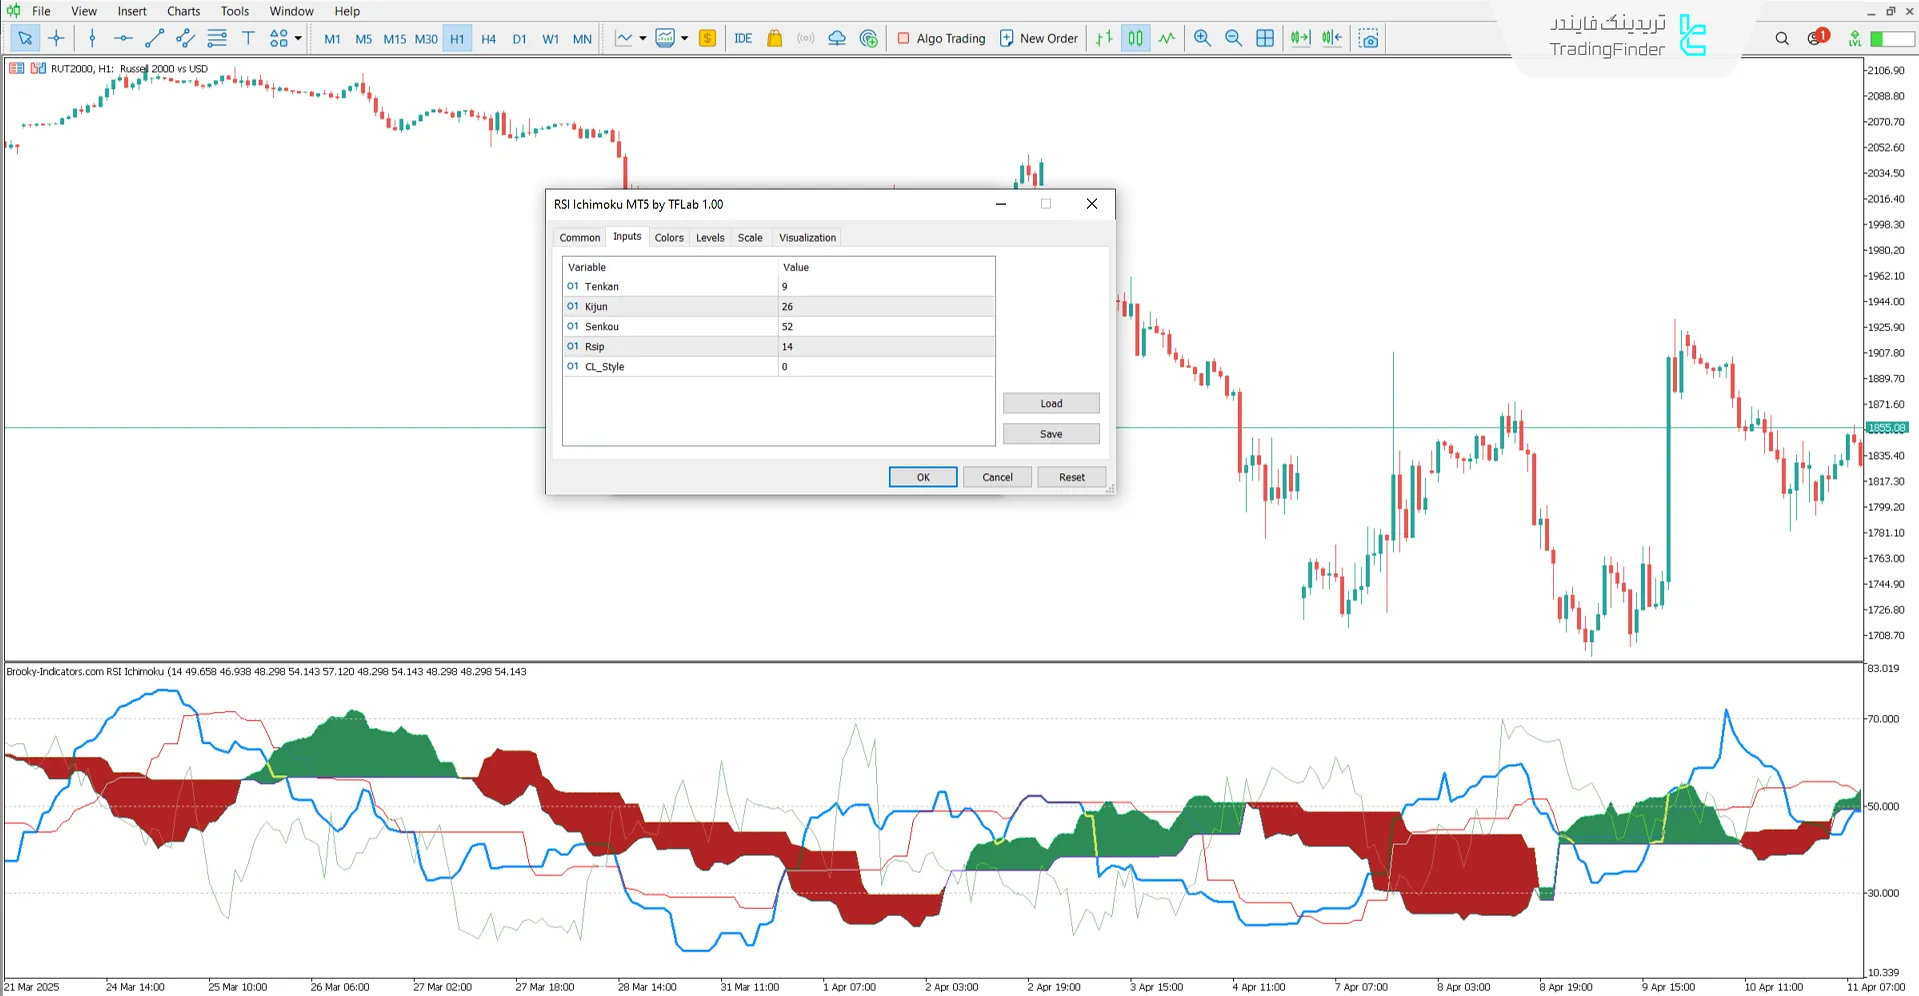Capture a chart screenshot with camera icon
Viewport: 1919px width, 996px height.
[1369, 38]
